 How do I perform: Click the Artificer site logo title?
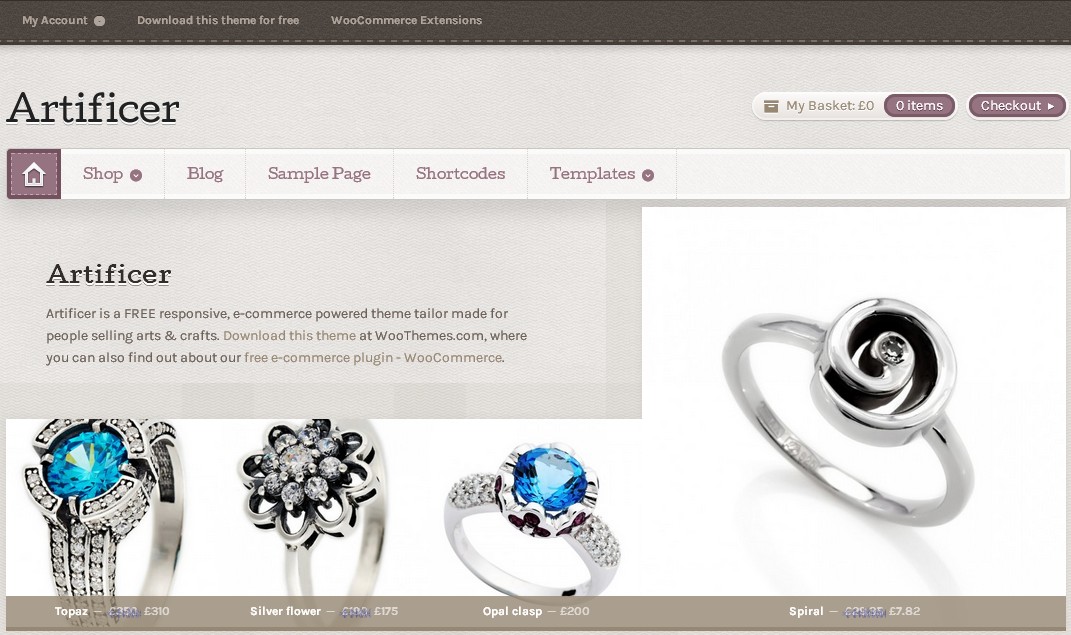94,109
